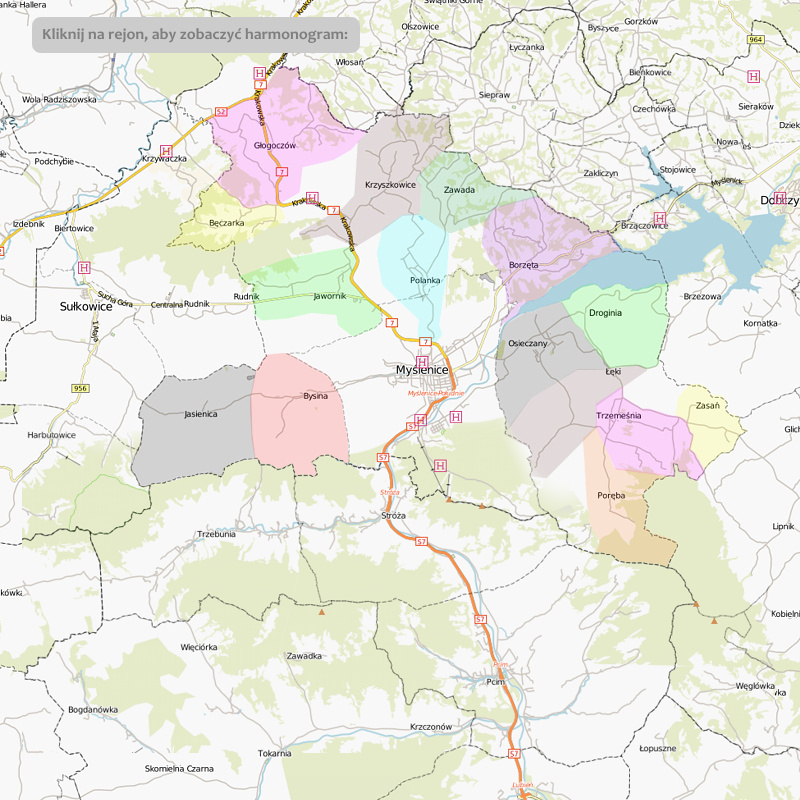800x800 pixels.
Task: Click the hospital icon near Krzywaczka
Action: [166, 151]
